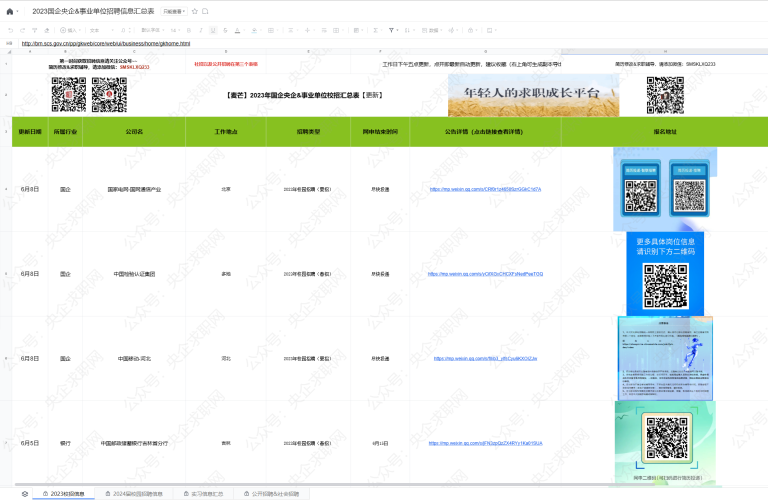Expand the 插入 insert dropdown
Screen dimensions: 768x500
[70, 30]
